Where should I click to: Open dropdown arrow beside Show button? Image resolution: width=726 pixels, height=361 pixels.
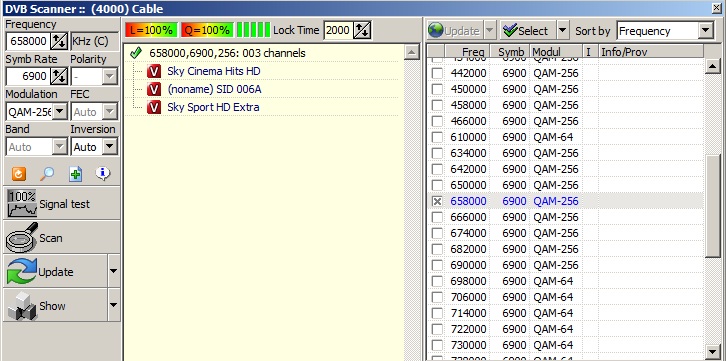(x=113, y=305)
